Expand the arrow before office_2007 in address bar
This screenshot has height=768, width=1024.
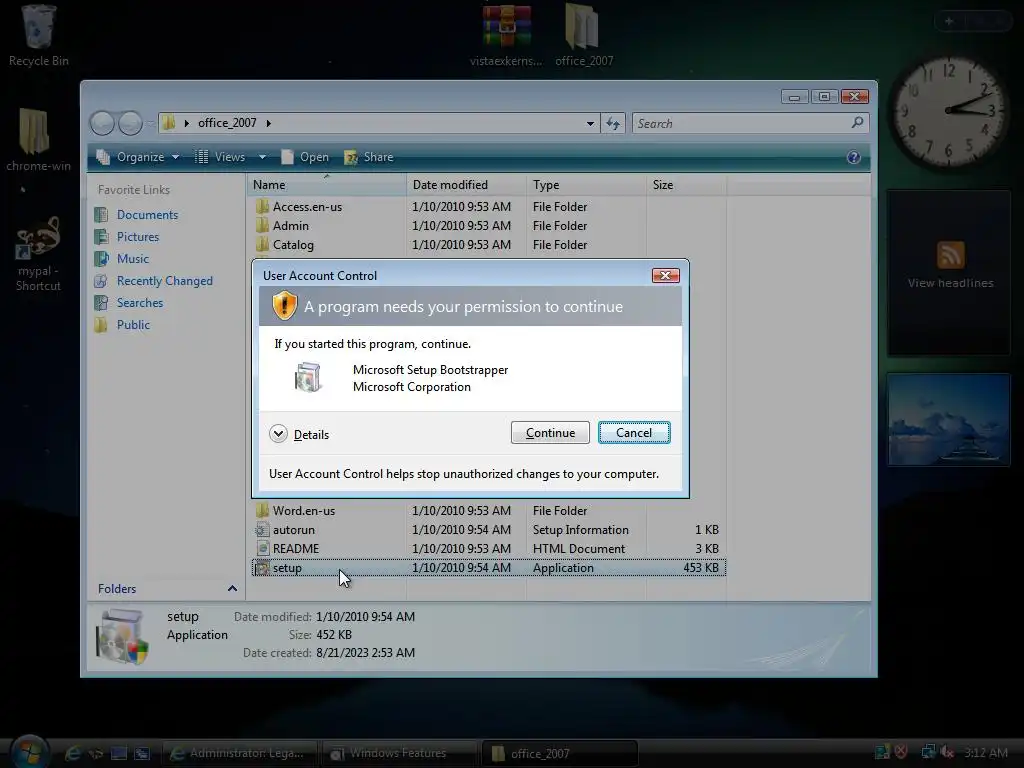click(x=187, y=123)
